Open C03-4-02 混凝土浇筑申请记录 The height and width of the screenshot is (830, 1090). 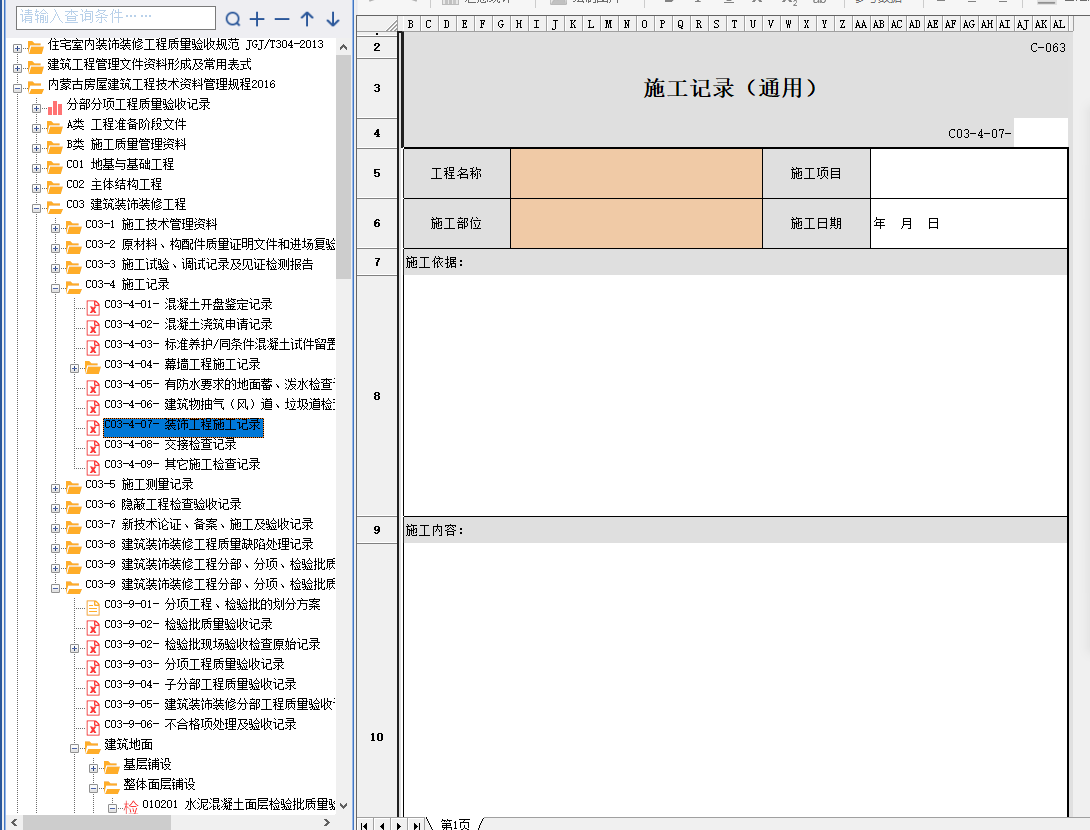pos(188,325)
